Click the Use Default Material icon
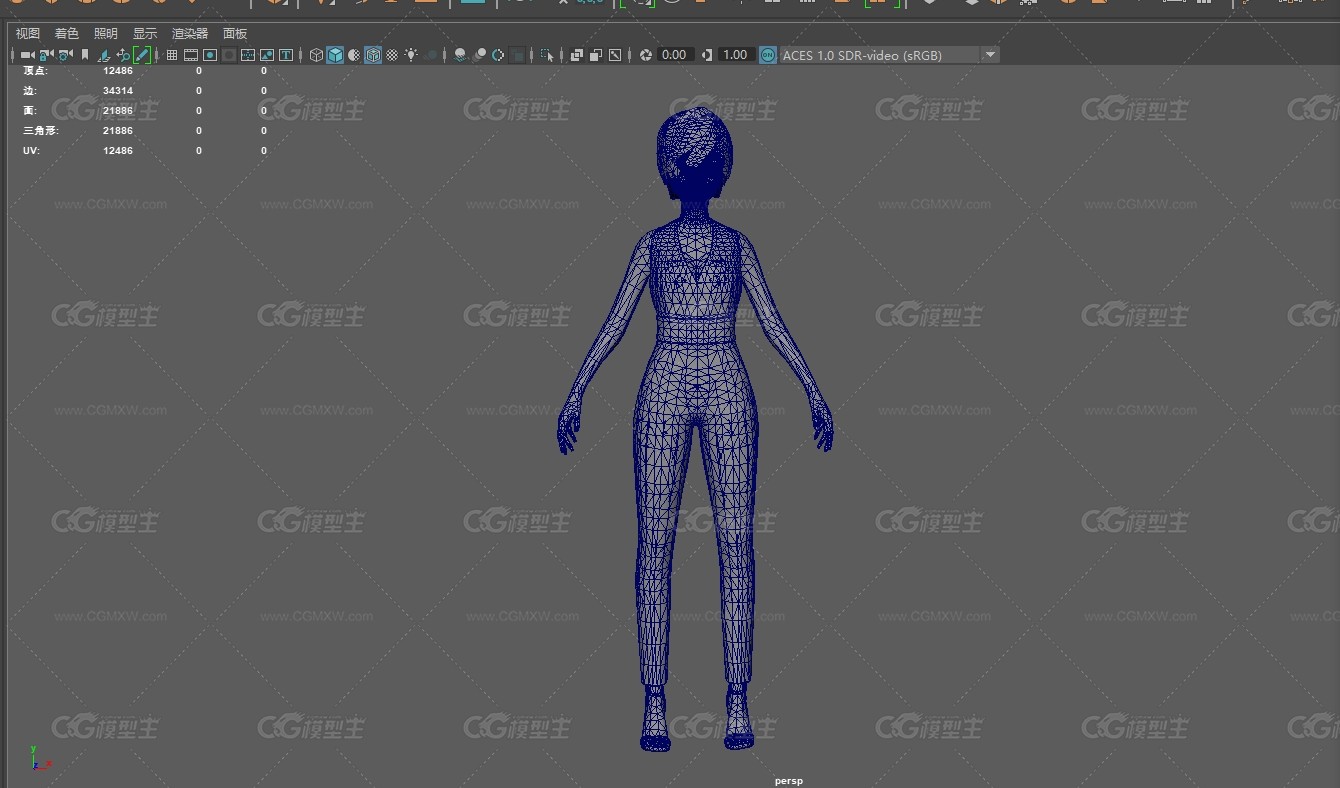The image size is (1340, 788). (354, 55)
